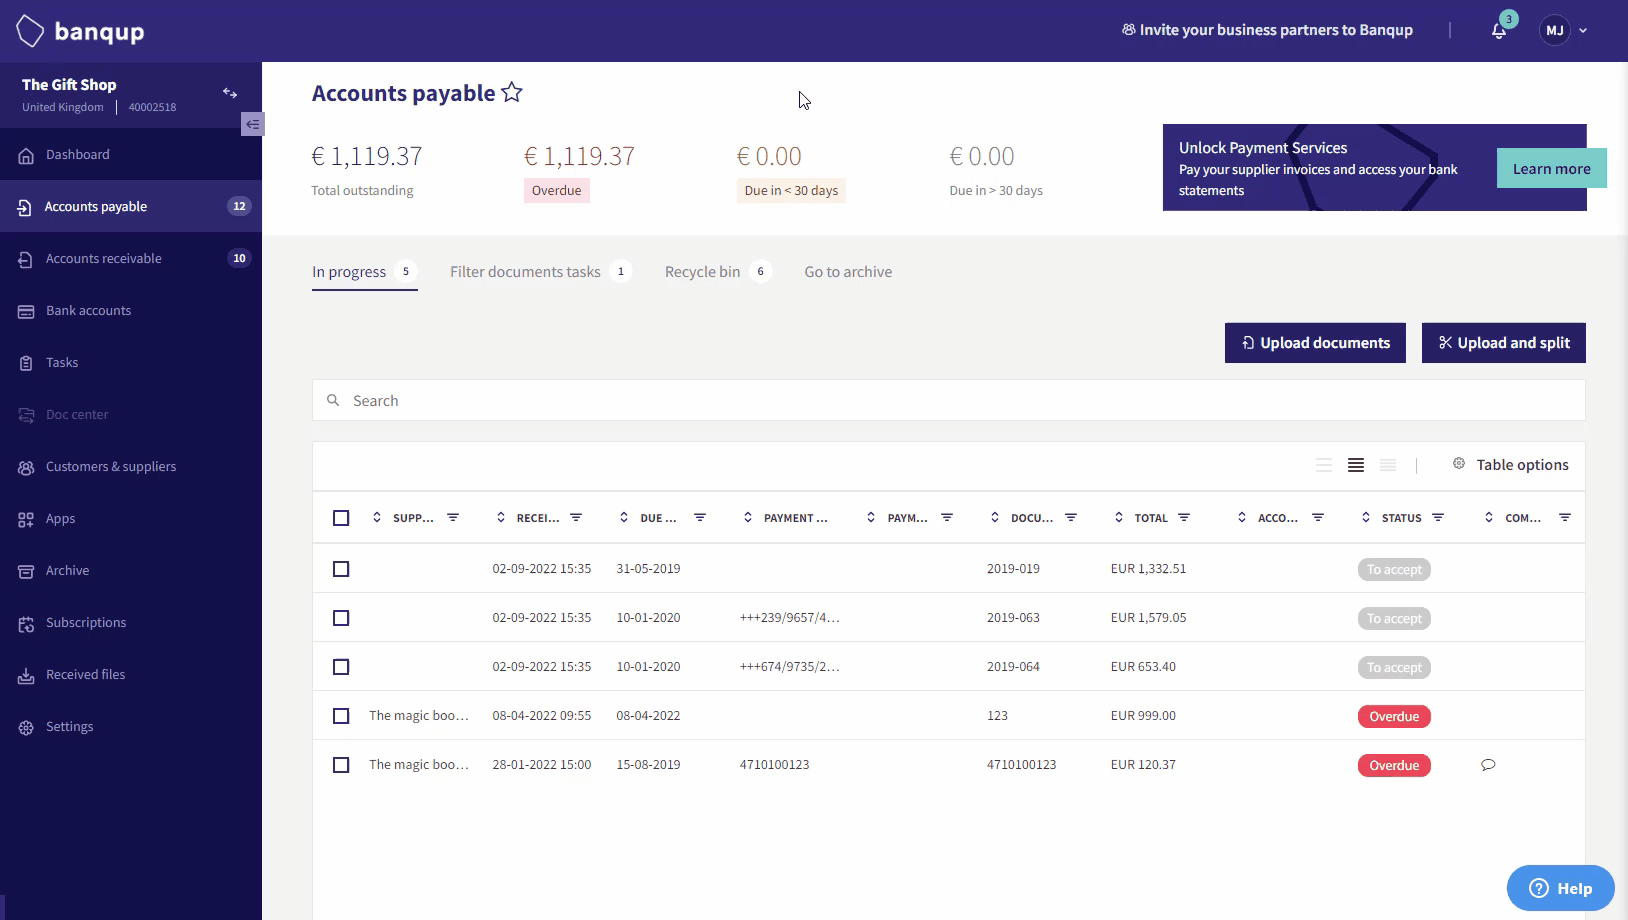The width and height of the screenshot is (1628, 920).
Task: Sort by the DOCU... column arrows
Action: coord(995,517)
